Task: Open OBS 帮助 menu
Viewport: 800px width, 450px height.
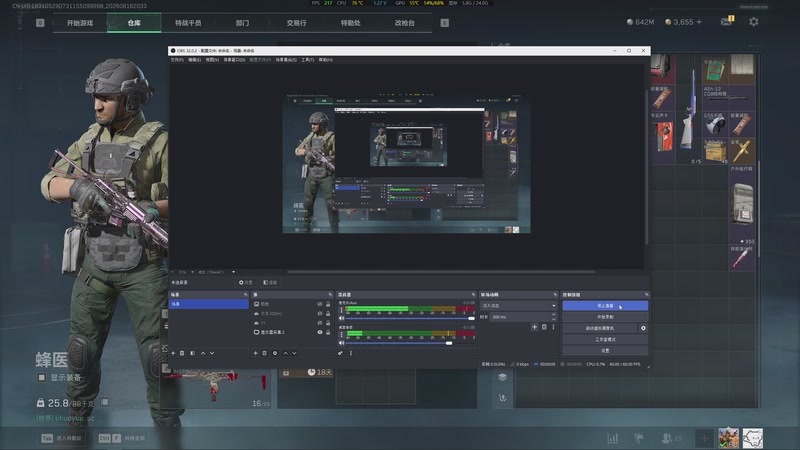Action: (x=326, y=60)
